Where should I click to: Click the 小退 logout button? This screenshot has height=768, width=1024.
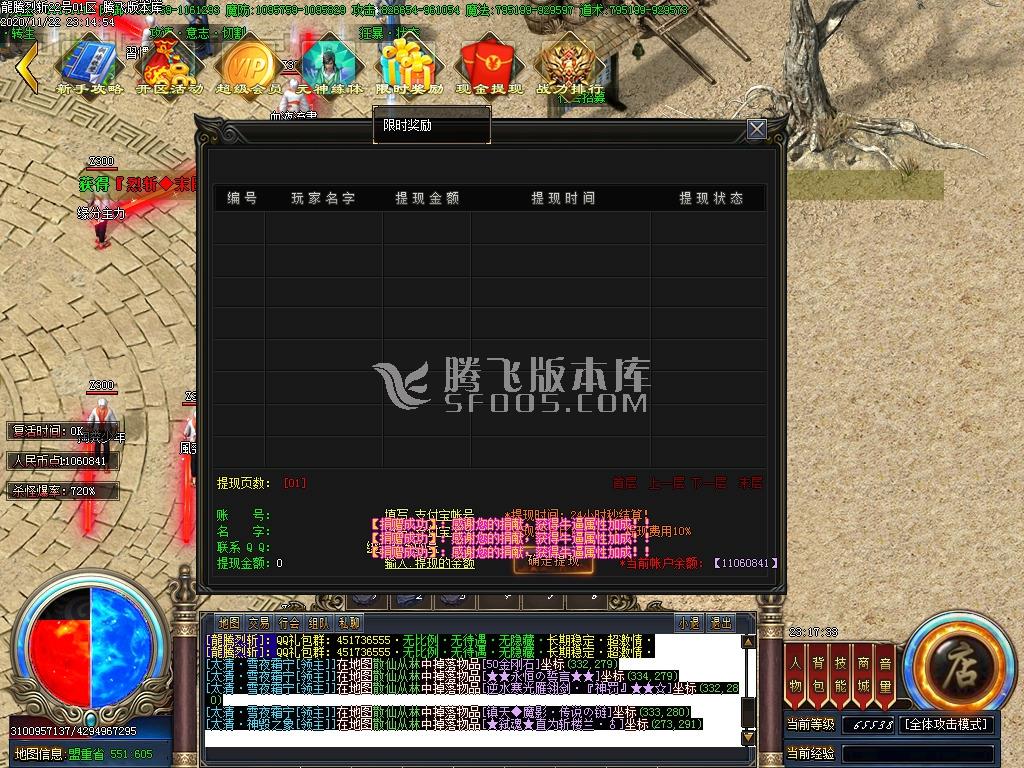click(x=688, y=623)
